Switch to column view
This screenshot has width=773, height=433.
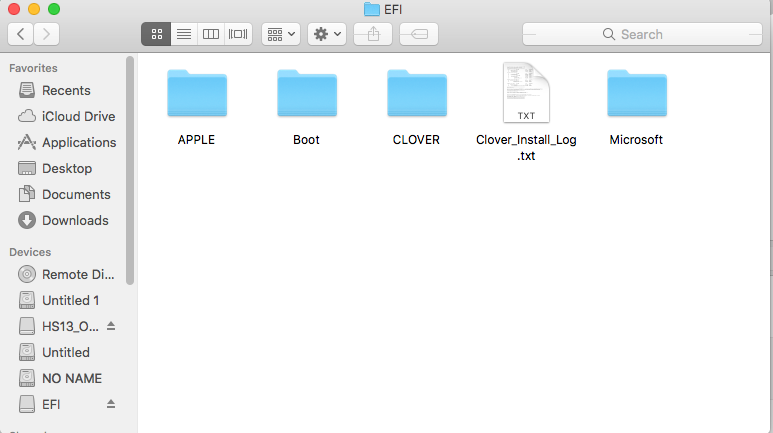pyautogui.click(x=210, y=34)
